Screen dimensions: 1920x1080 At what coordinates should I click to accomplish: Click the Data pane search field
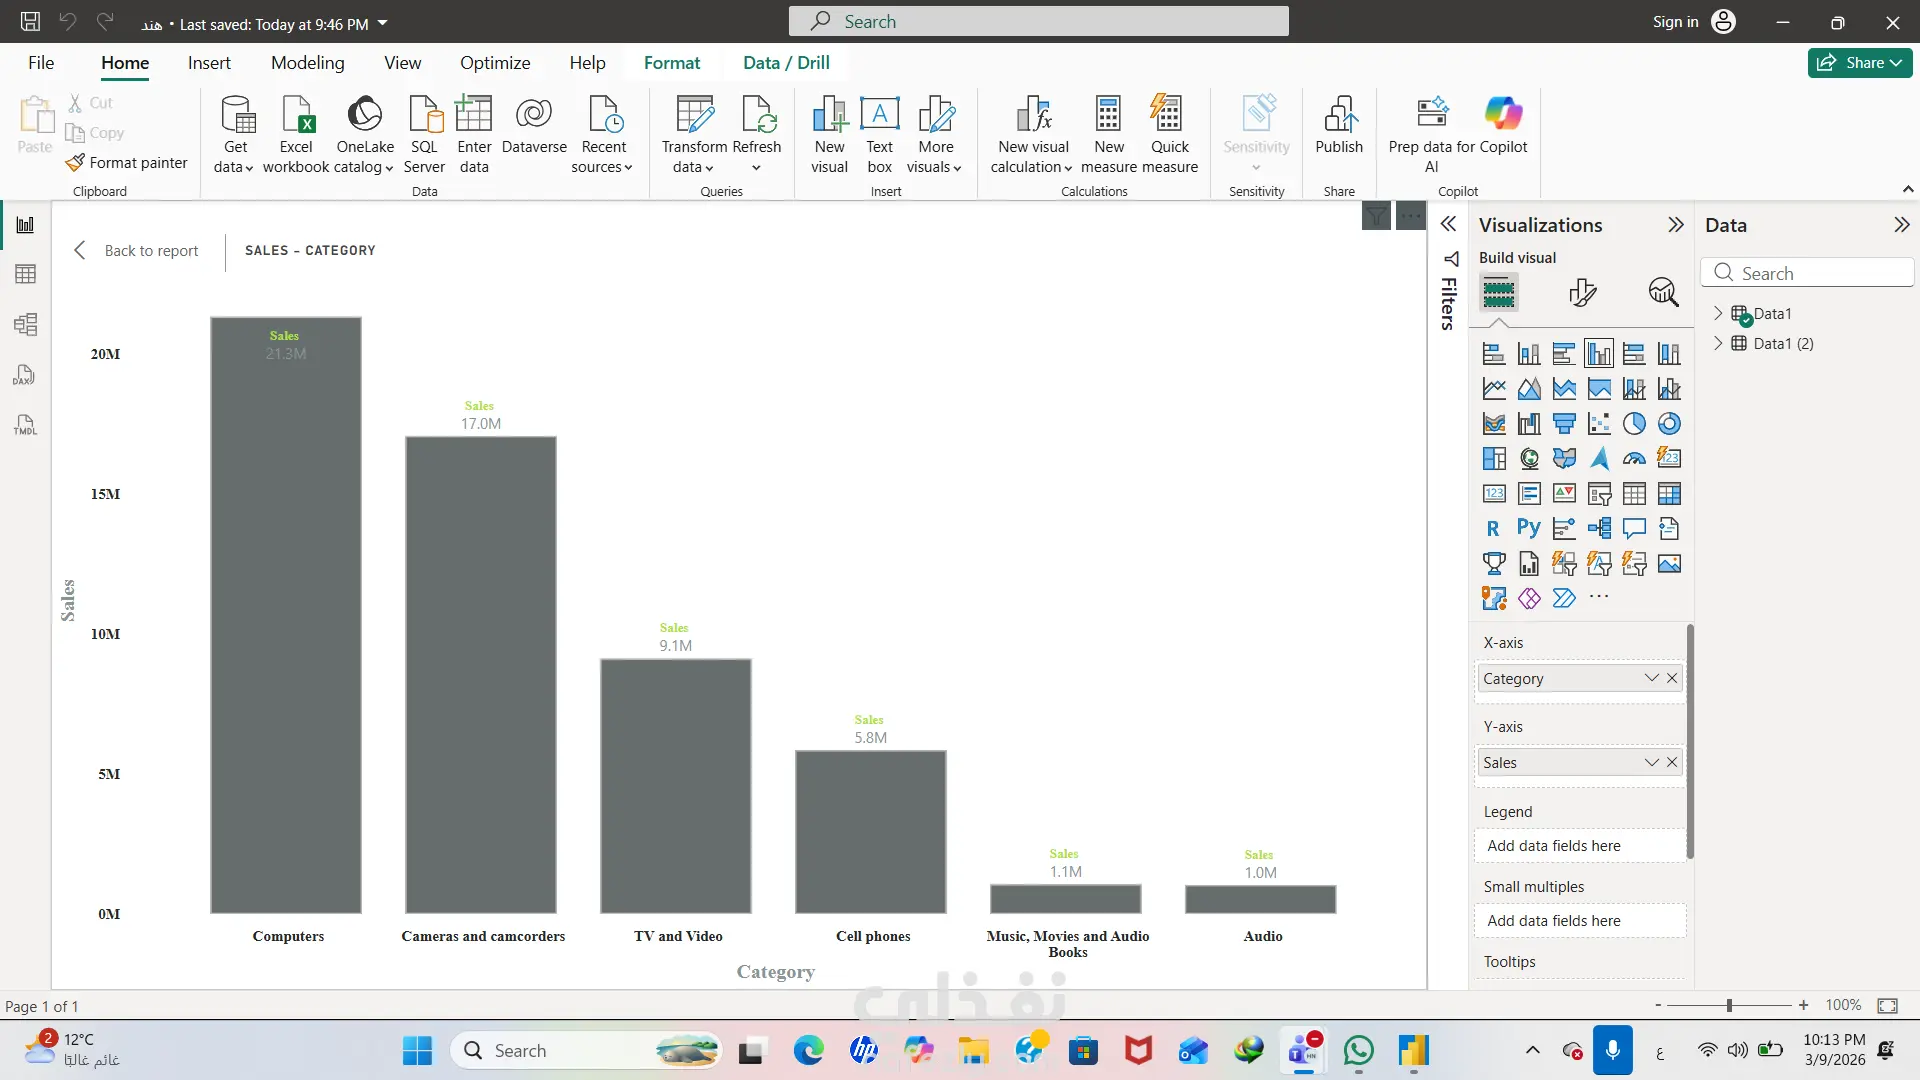[x=1810, y=273]
